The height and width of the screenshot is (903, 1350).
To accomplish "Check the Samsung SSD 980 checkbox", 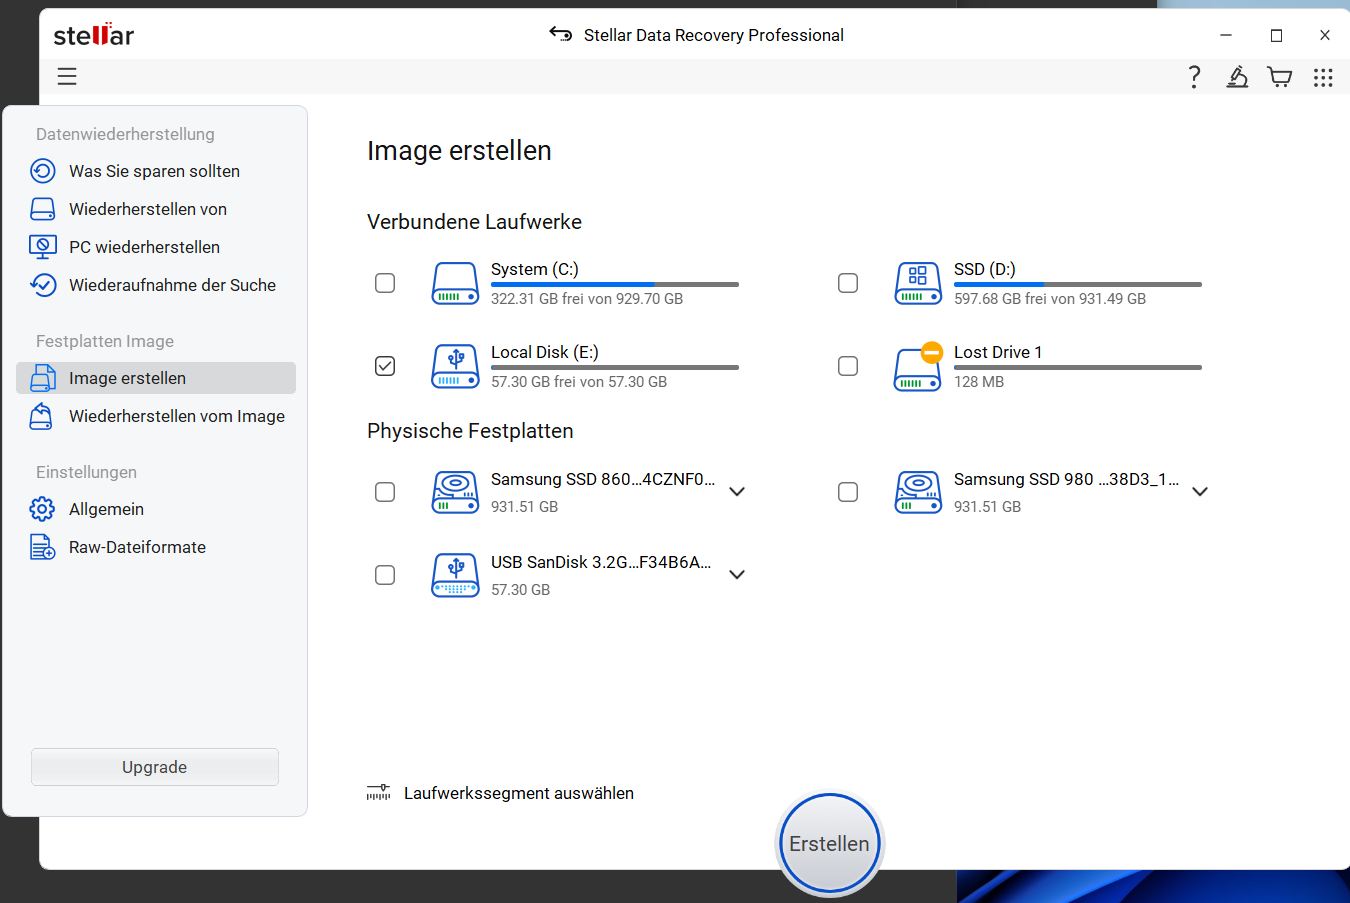I will 848,492.
